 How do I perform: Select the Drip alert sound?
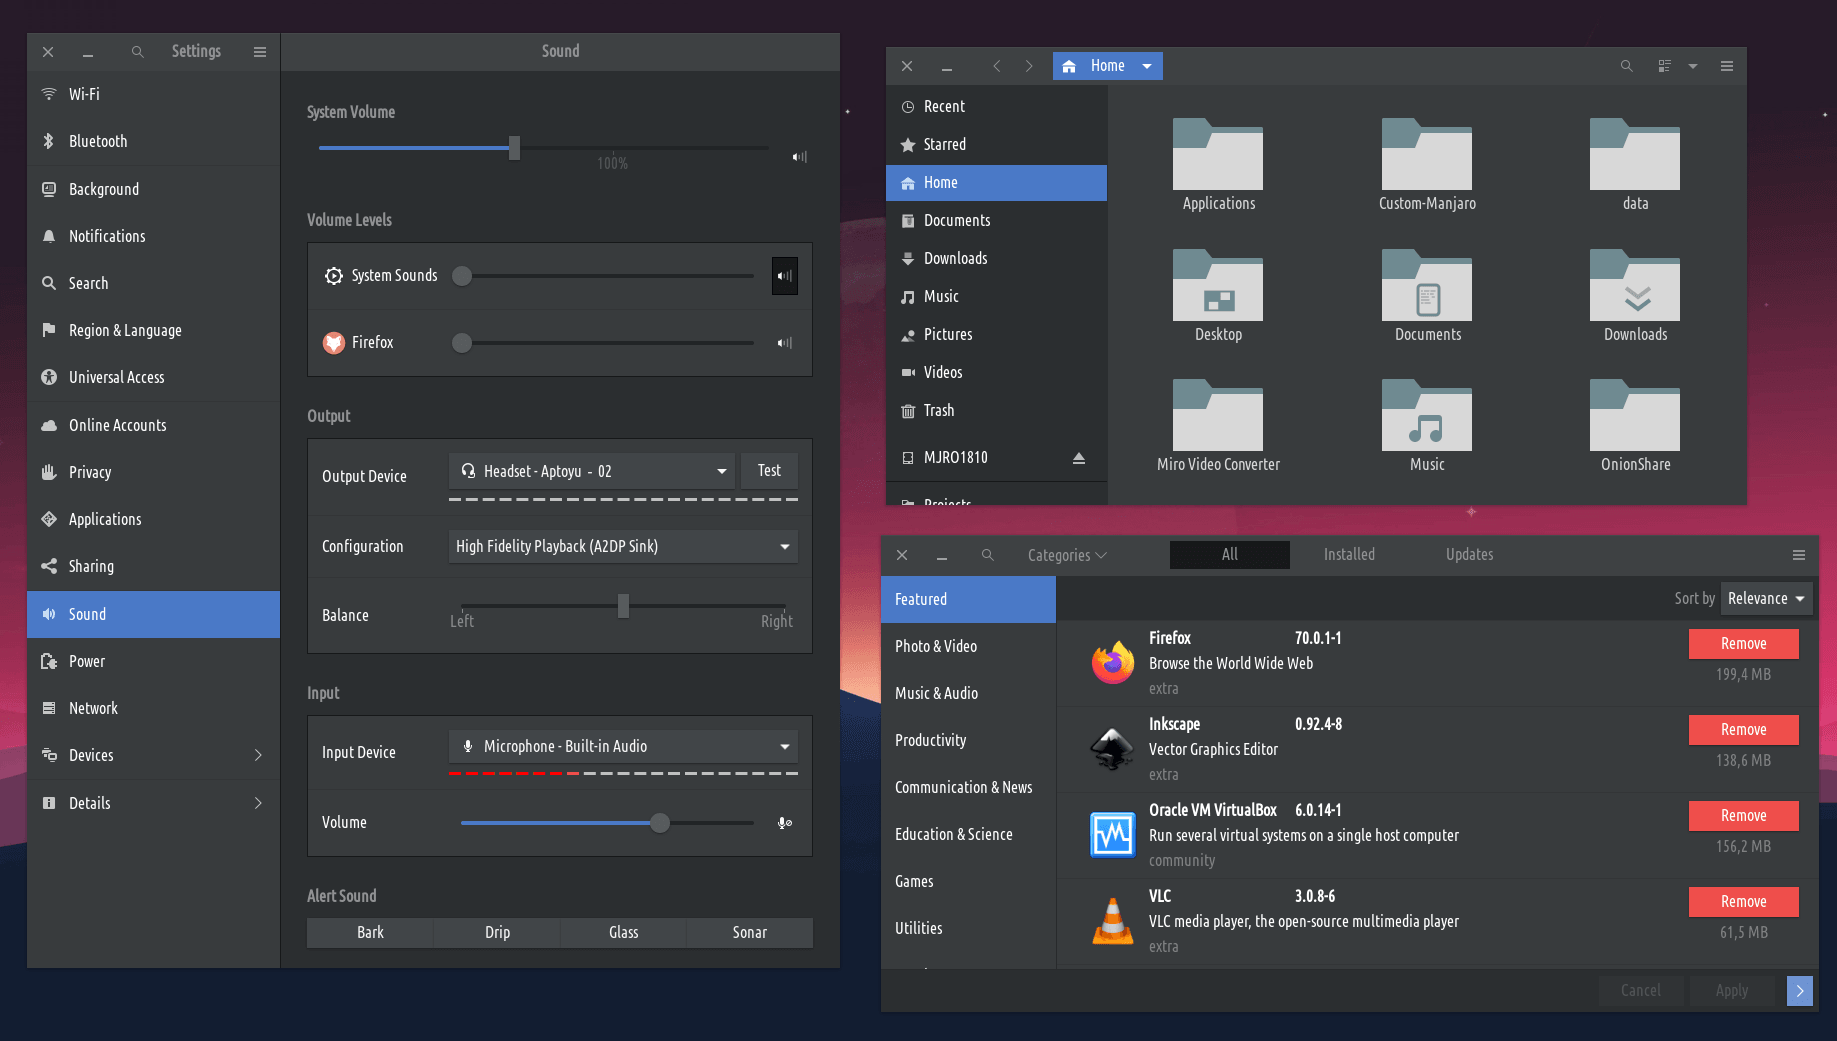497,932
